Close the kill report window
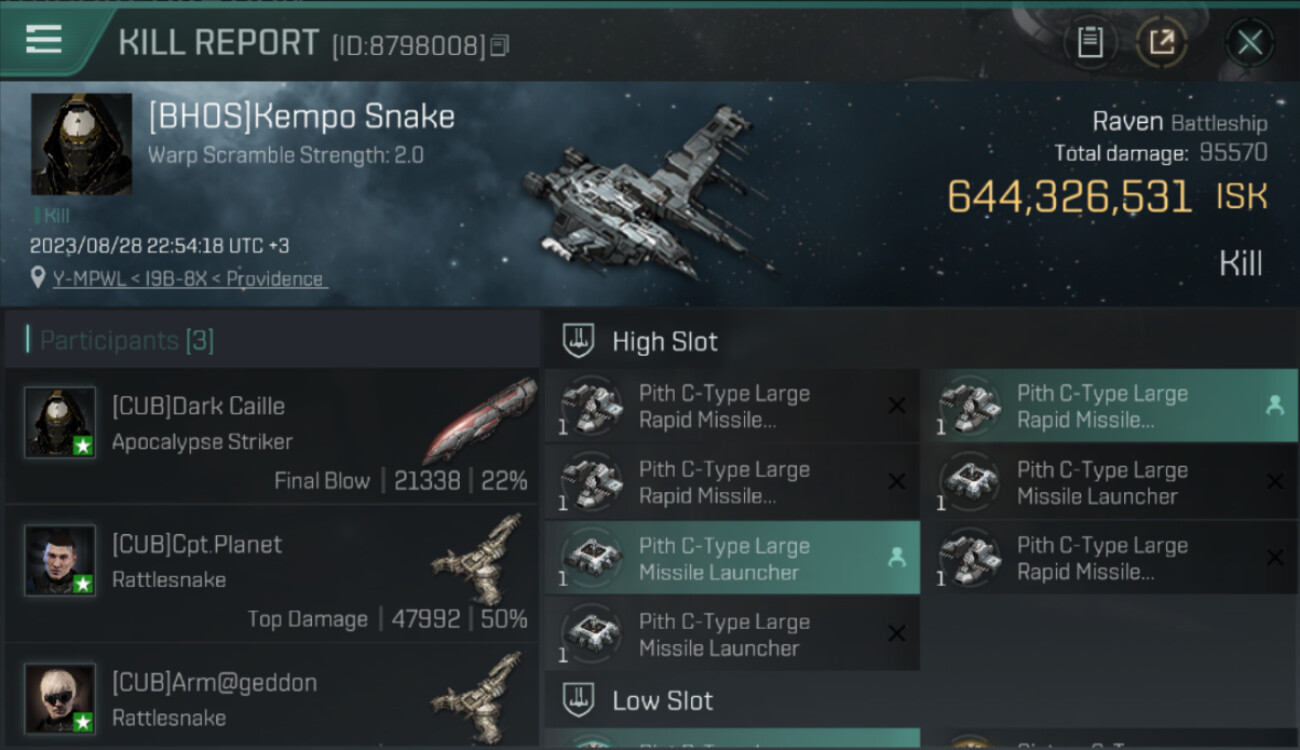The height and width of the screenshot is (750, 1300). click(1250, 42)
